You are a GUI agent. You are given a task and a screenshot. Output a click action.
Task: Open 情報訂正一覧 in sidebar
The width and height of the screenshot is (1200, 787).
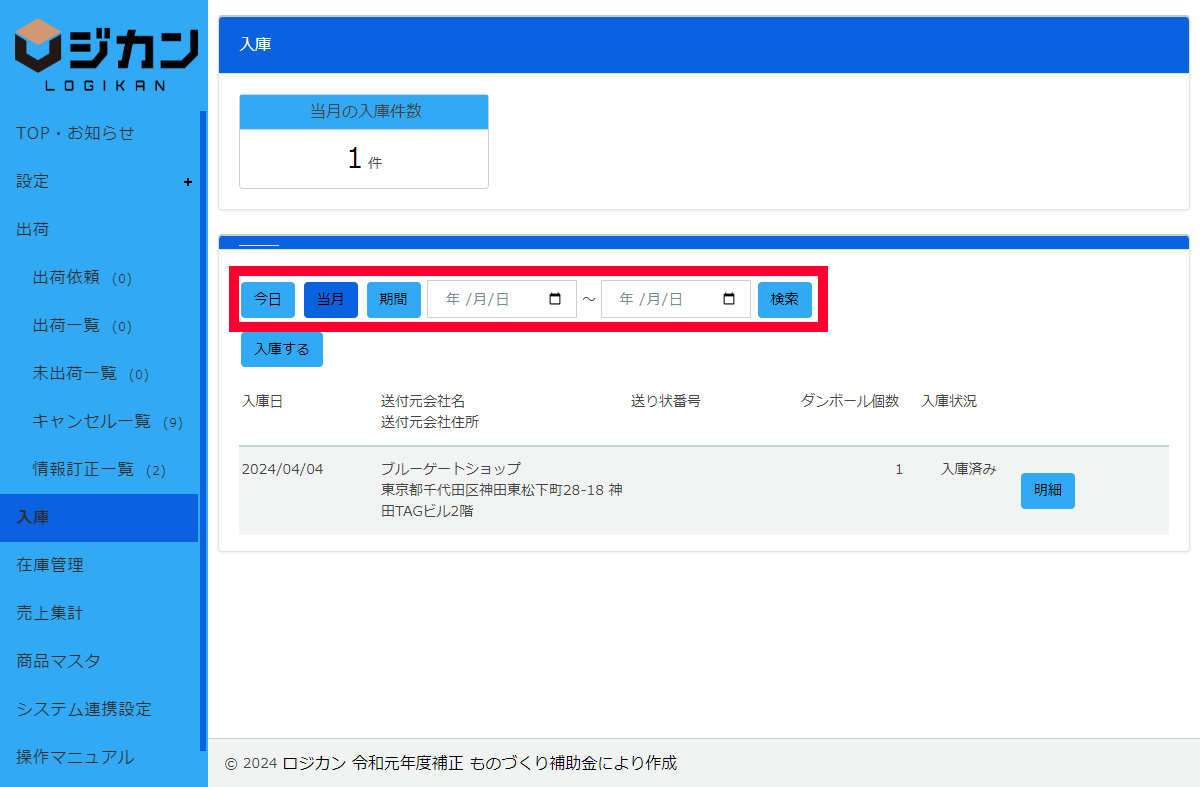tap(83, 470)
